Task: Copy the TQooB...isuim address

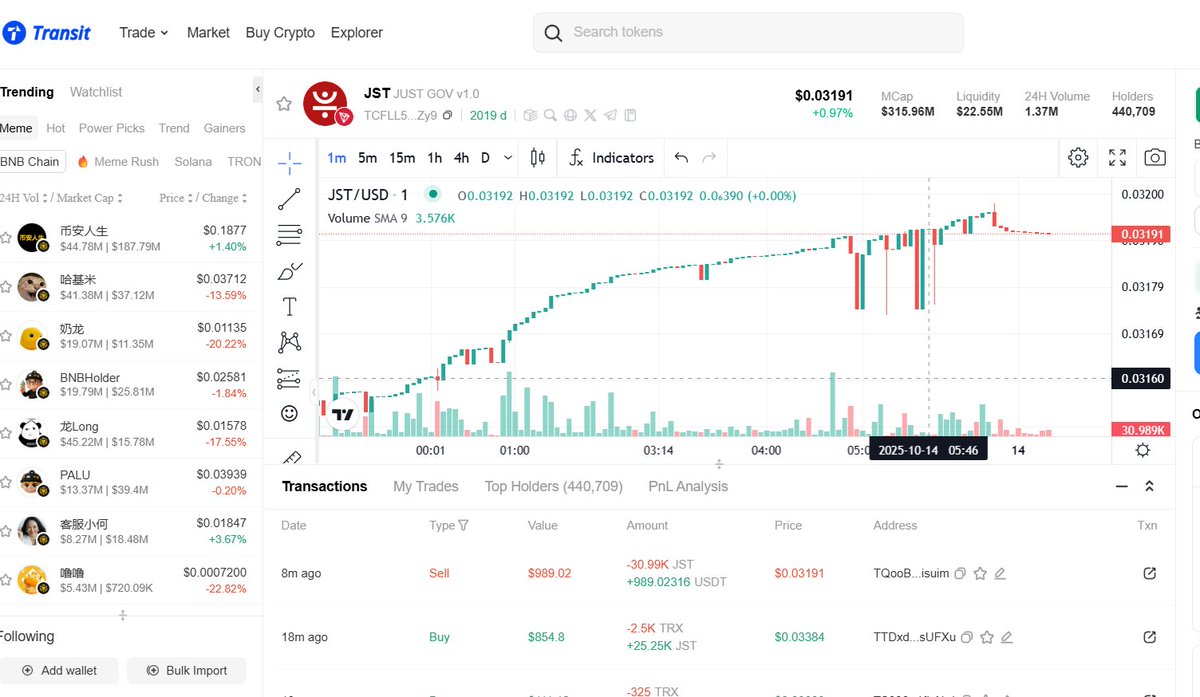Action: pos(960,574)
